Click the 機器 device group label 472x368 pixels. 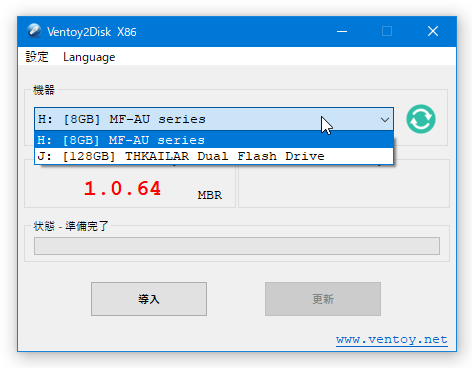[44, 90]
